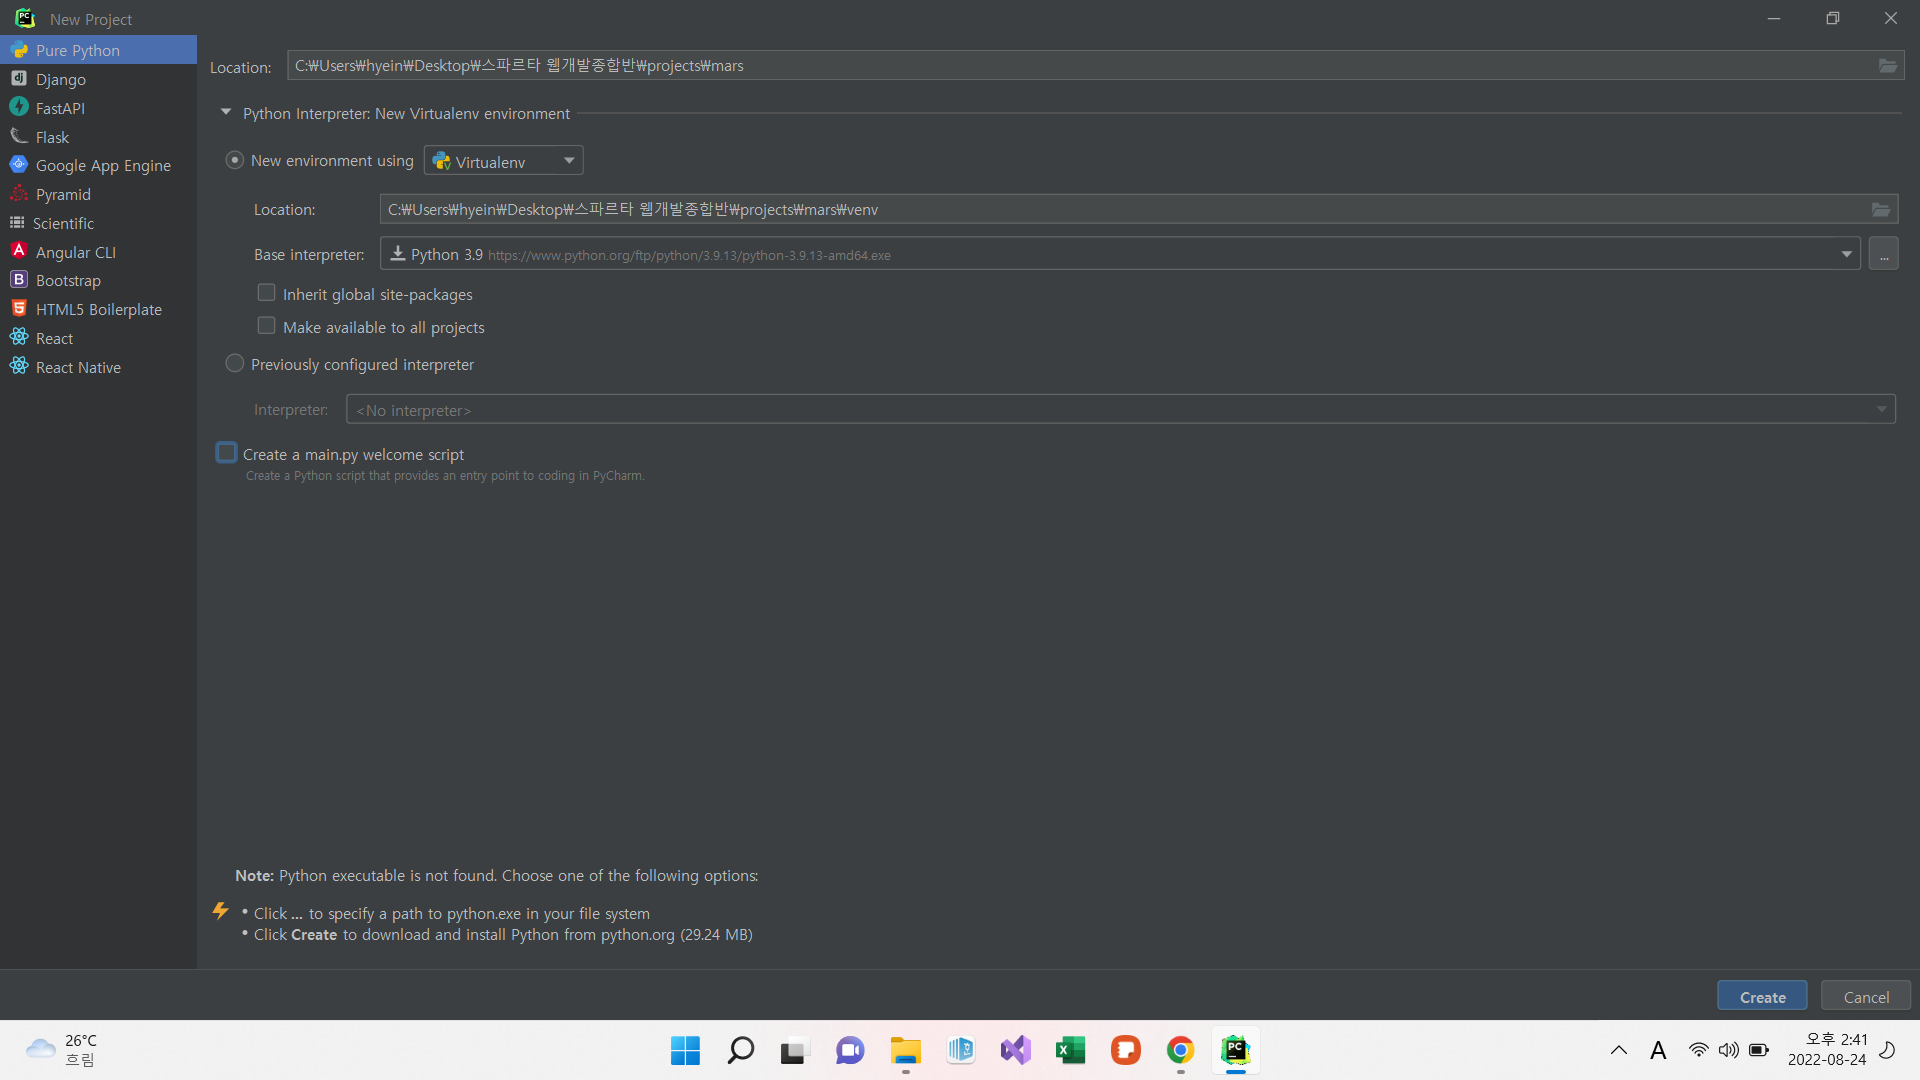Viewport: 1920px width, 1080px height.
Task: Select React project type
Action: tap(98, 338)
